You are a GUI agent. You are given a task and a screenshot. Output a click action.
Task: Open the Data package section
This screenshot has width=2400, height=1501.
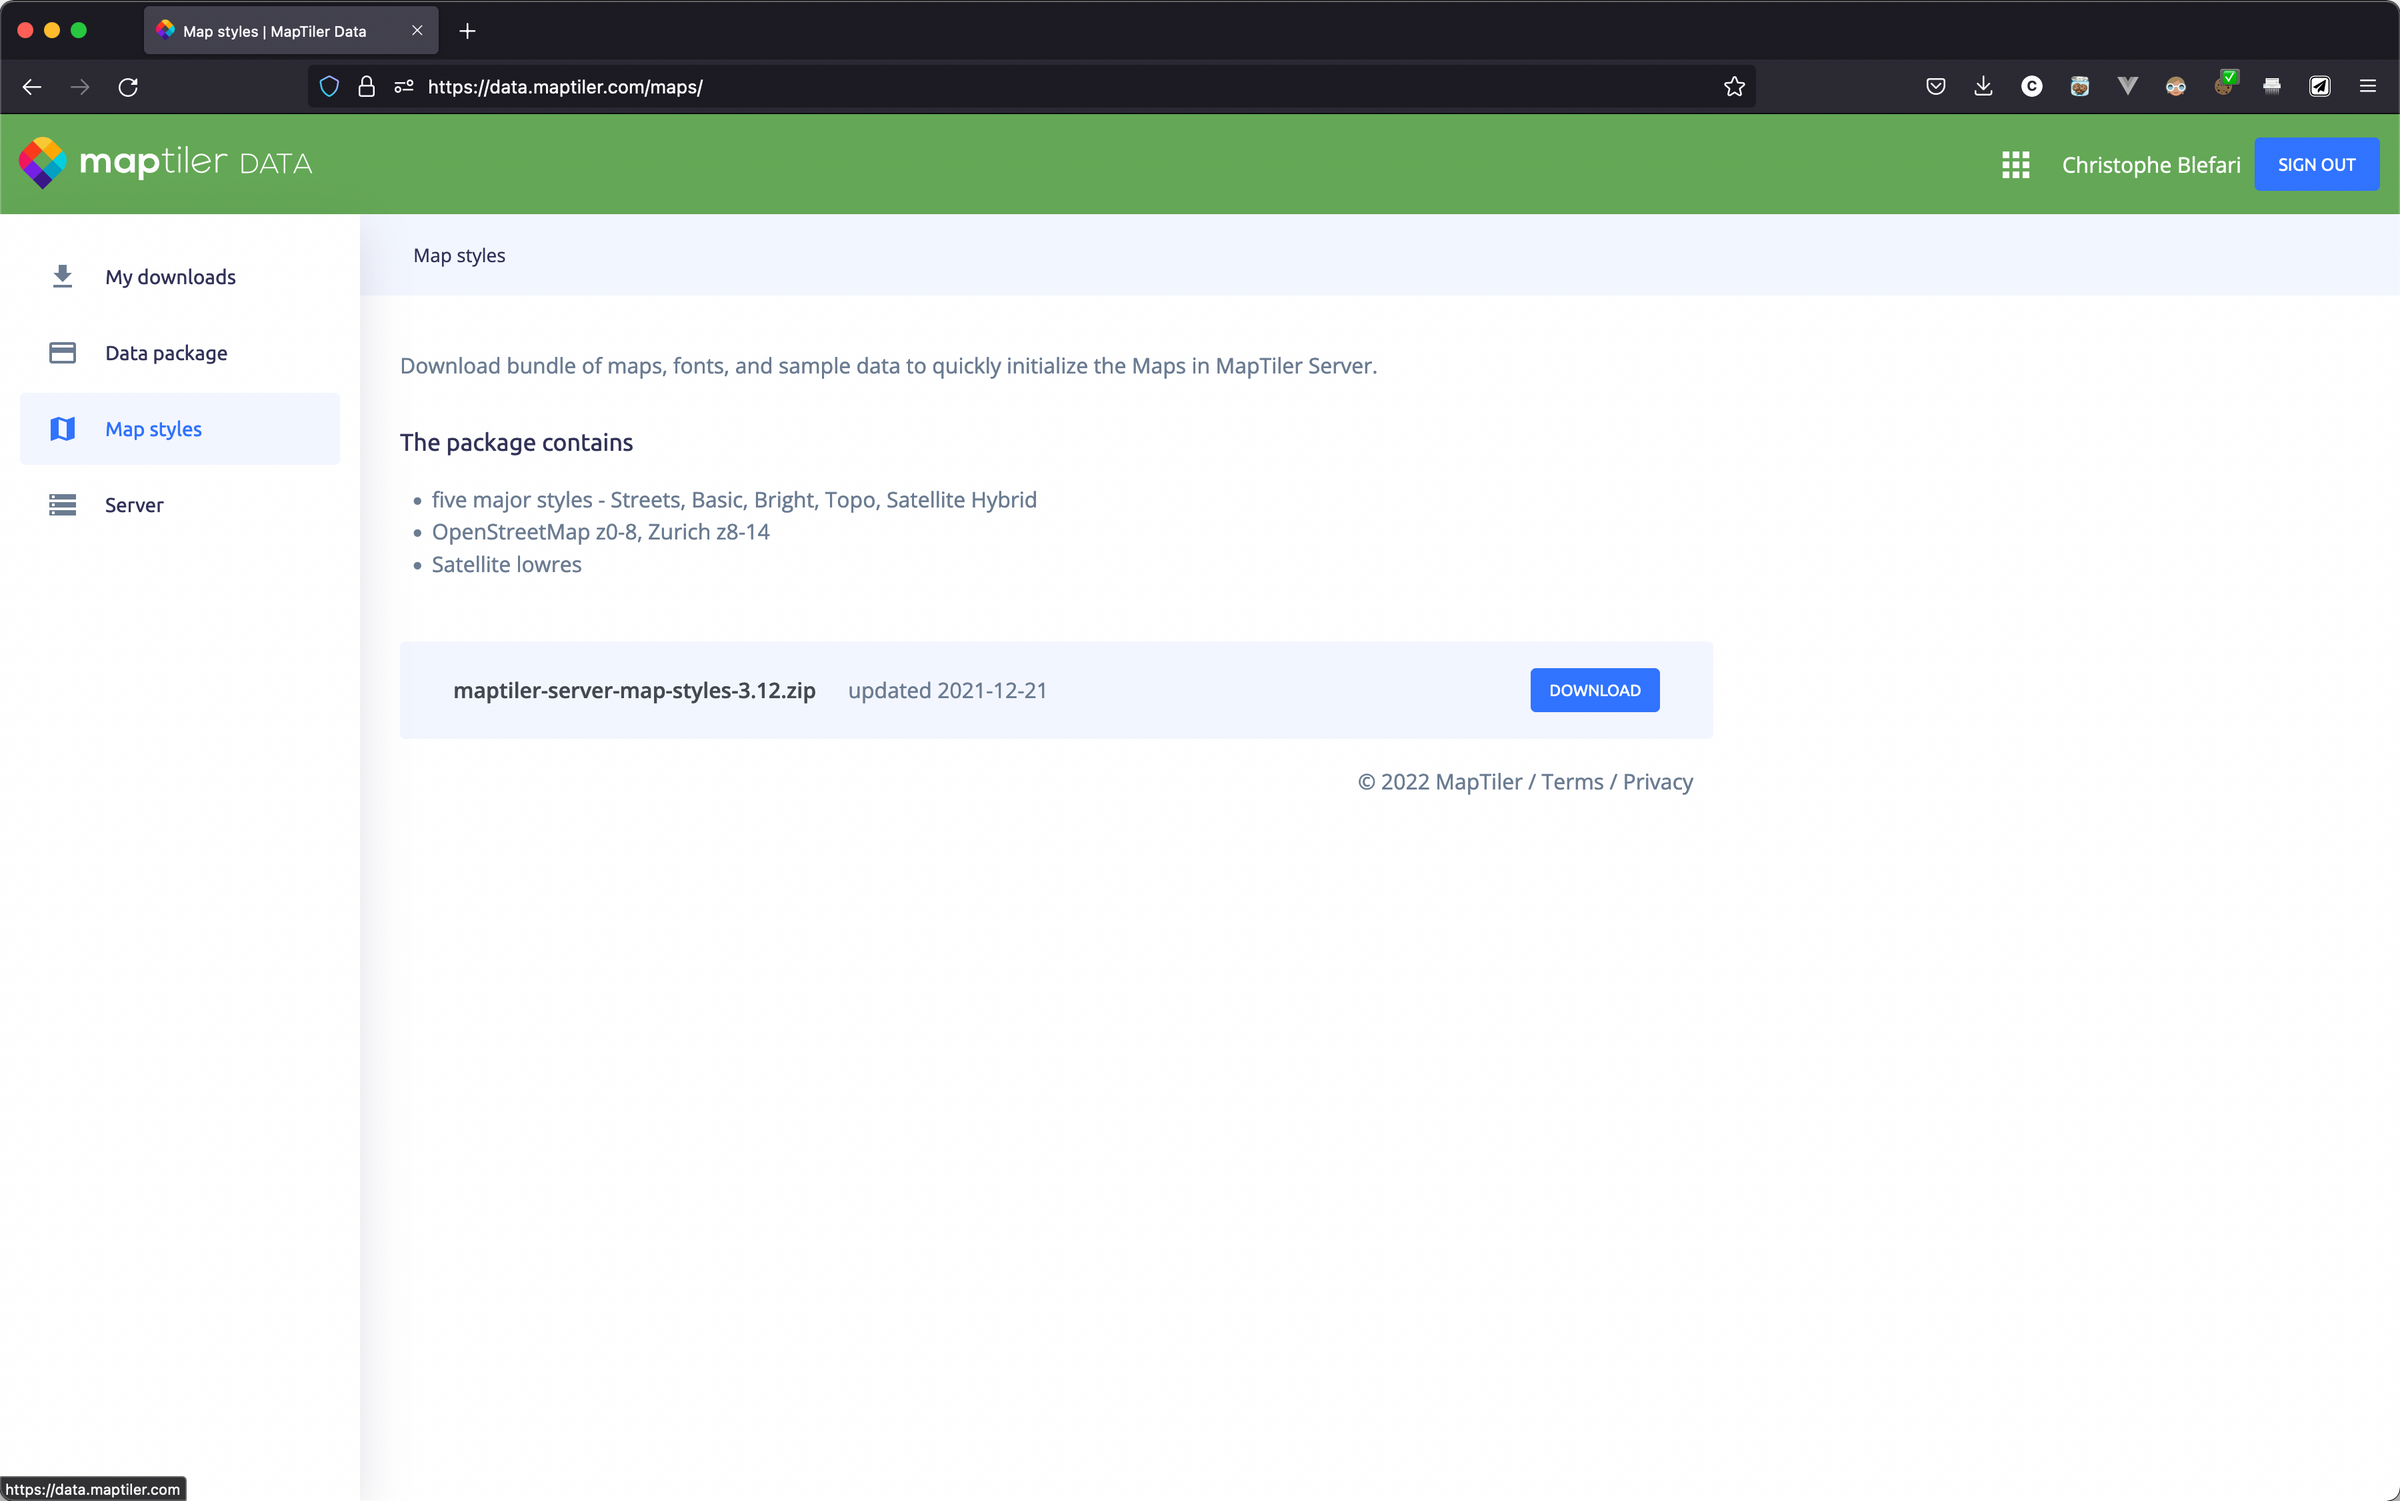click(166, 353)
